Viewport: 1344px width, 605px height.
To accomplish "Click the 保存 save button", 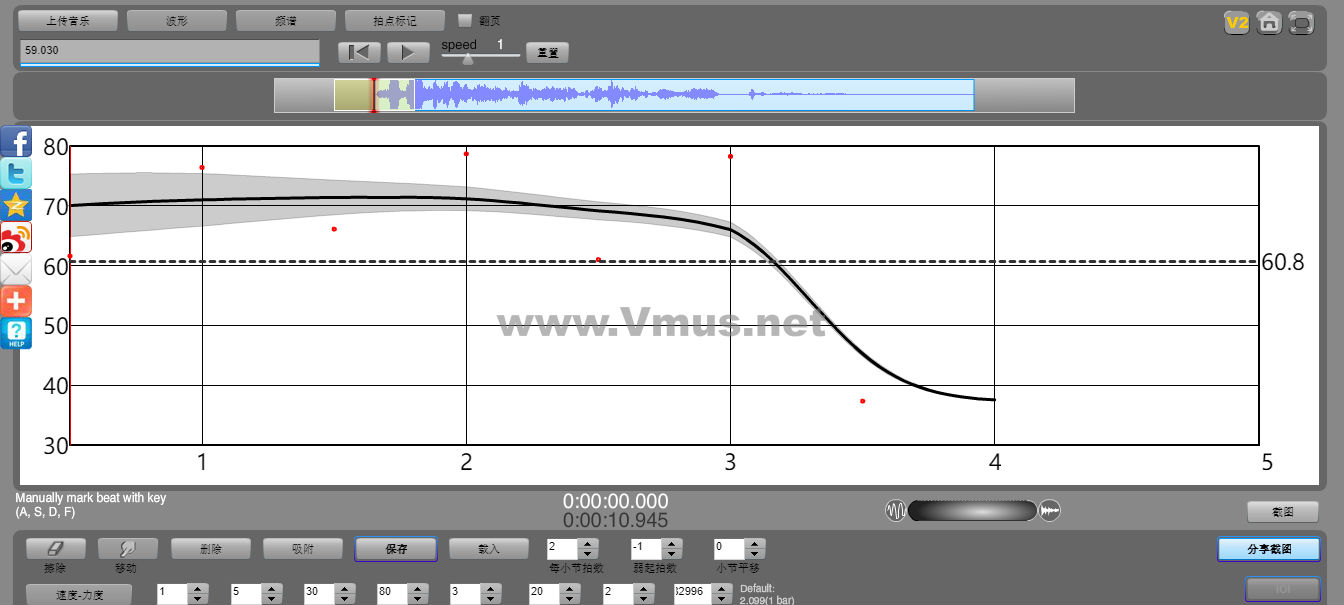I will [396, 549].
